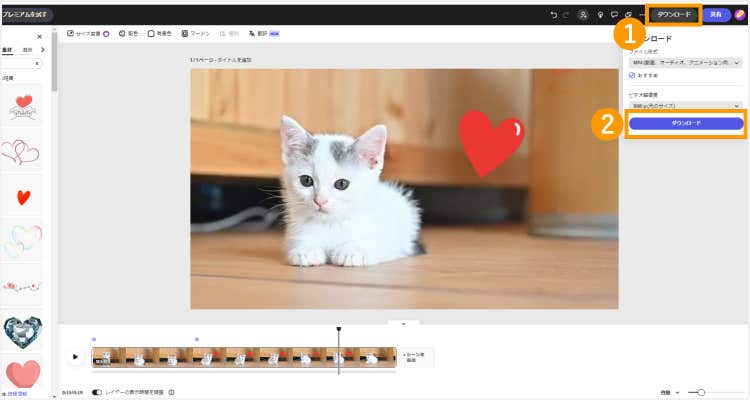Screen dimensions: 750x400
Task: Click the first purple keyframe dot above timeline
Action: pyautogui.click(x=94, y=339)
